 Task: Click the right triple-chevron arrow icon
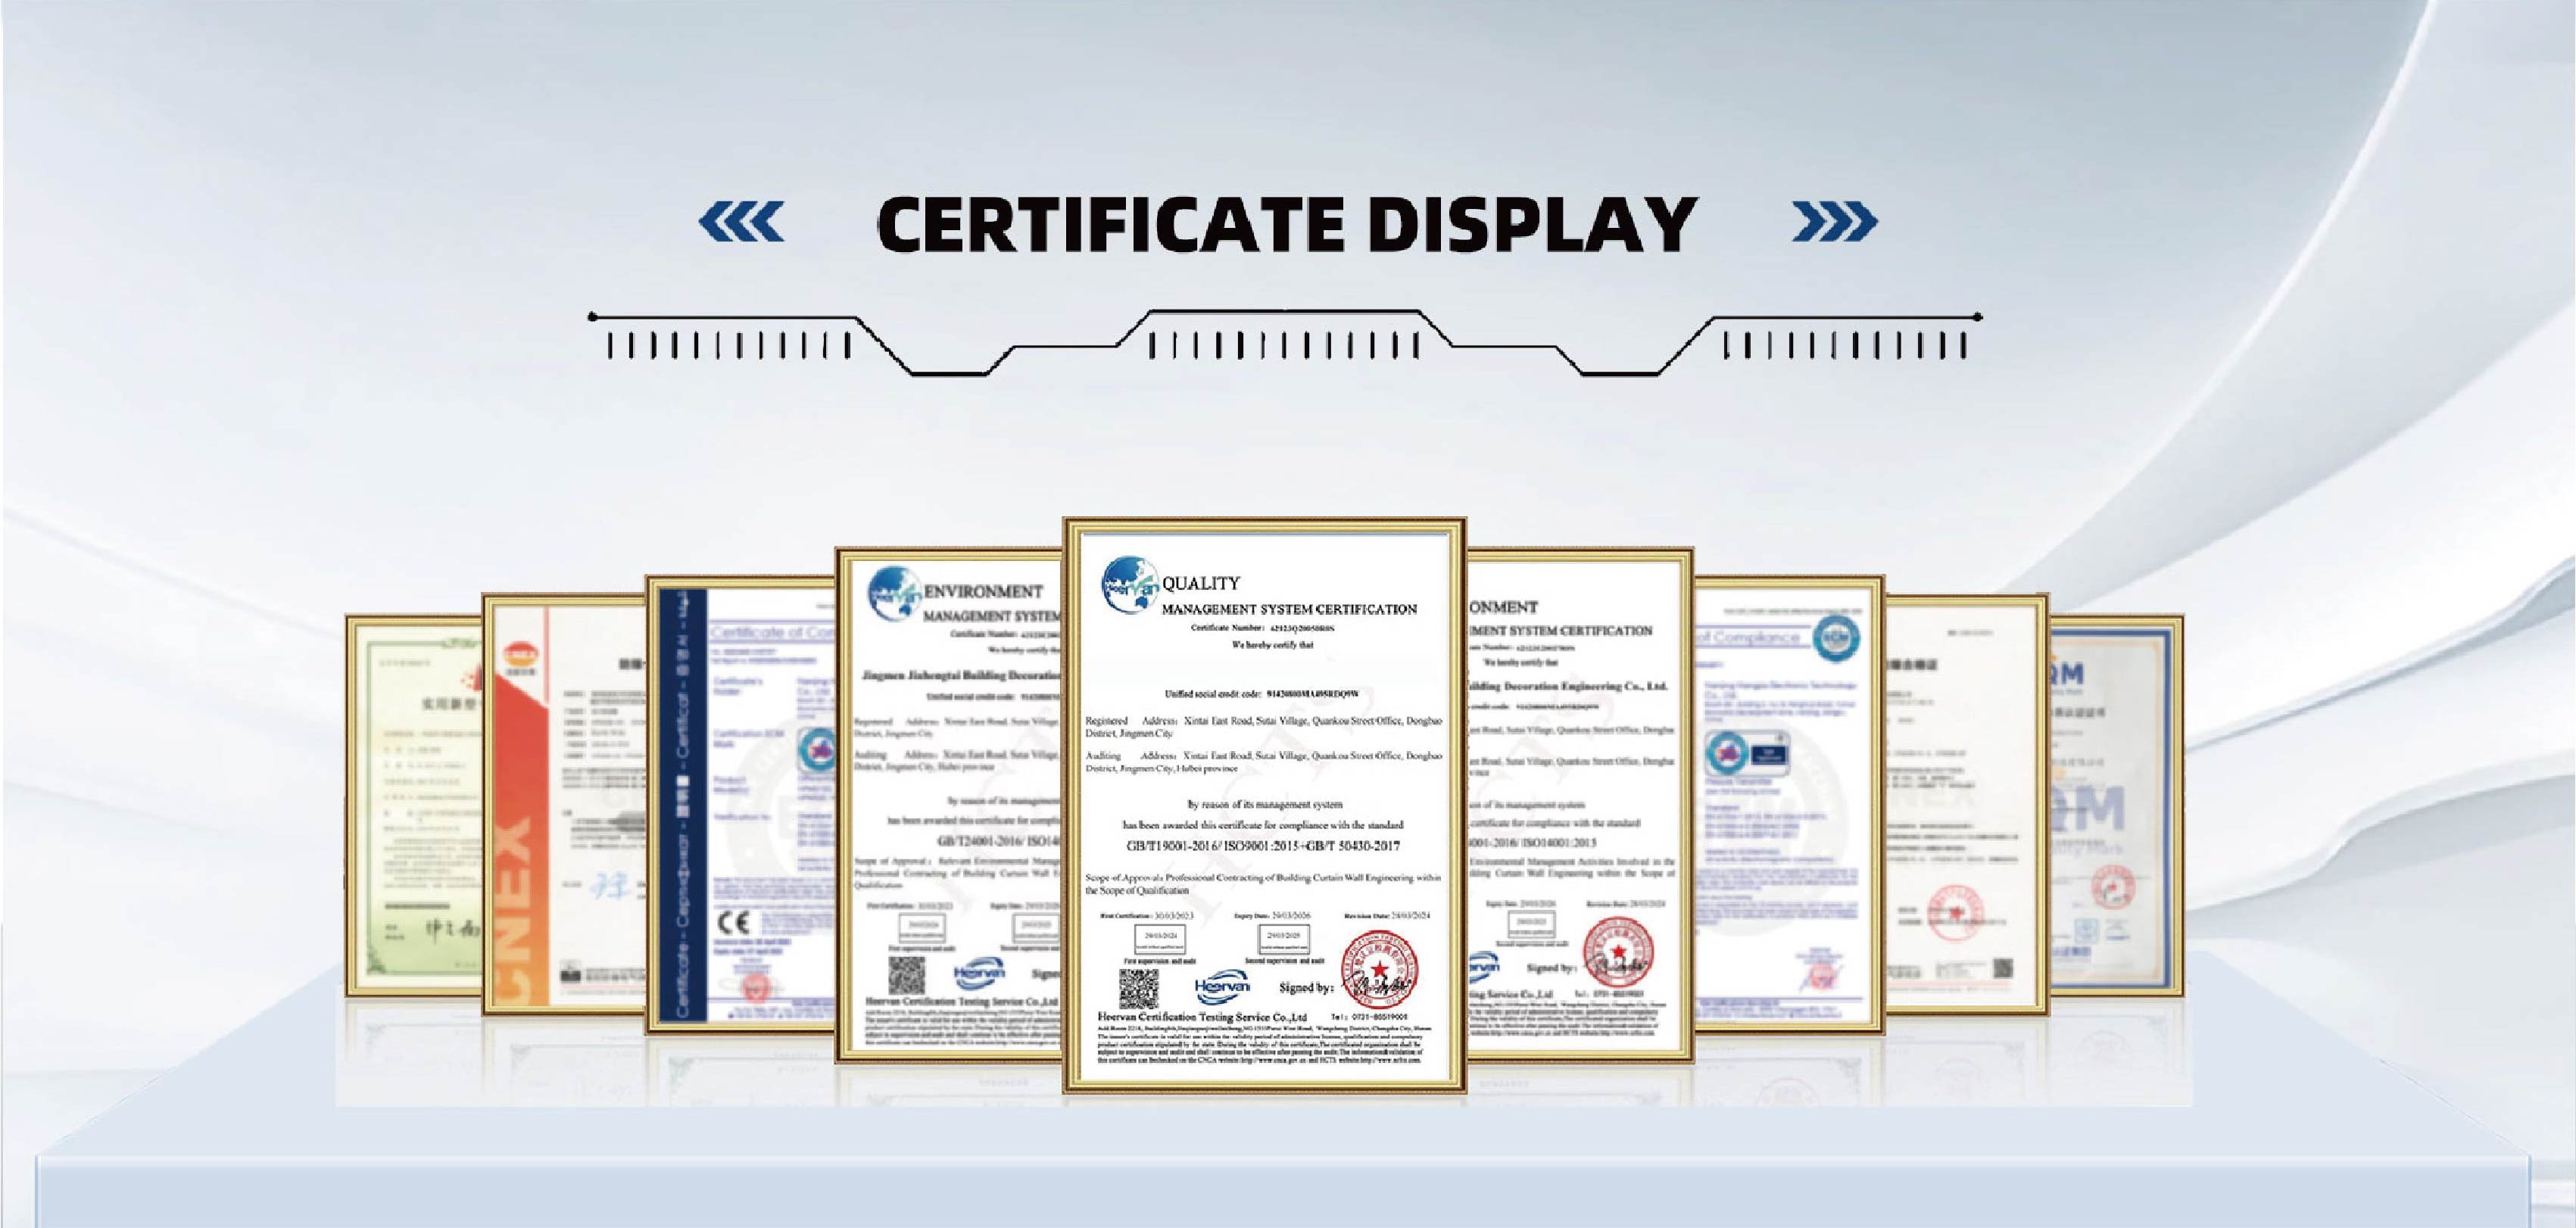click(x=1835, y=222)
